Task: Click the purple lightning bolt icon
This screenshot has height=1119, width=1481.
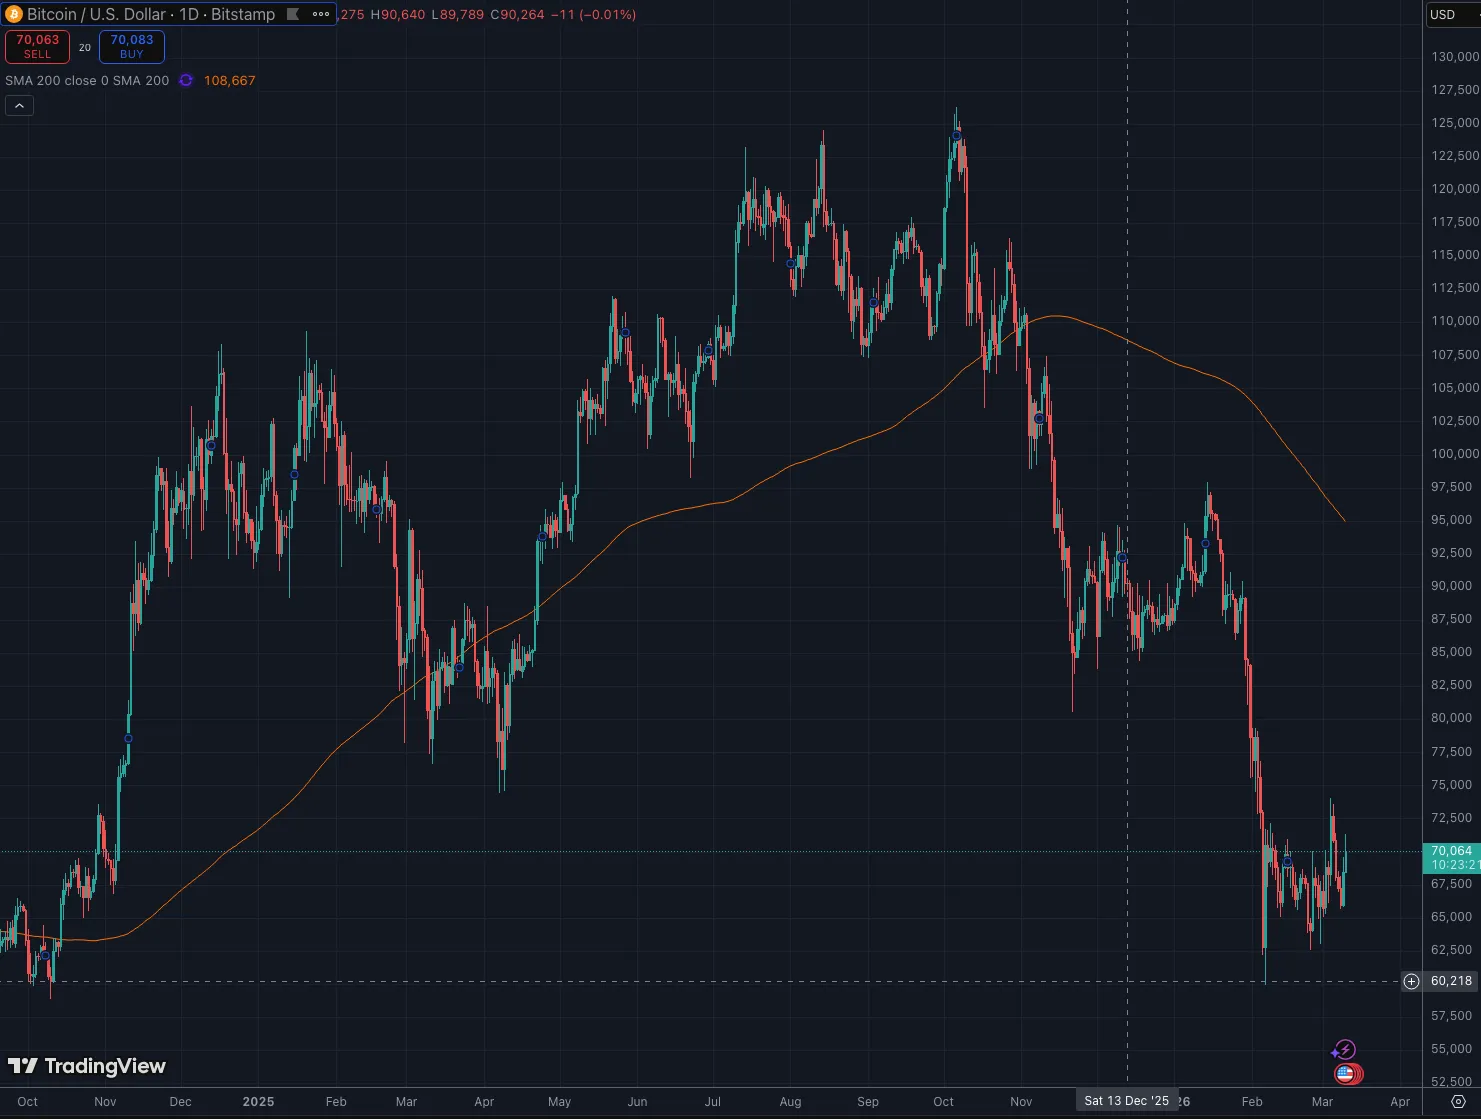Action: click(1344, 1050)
